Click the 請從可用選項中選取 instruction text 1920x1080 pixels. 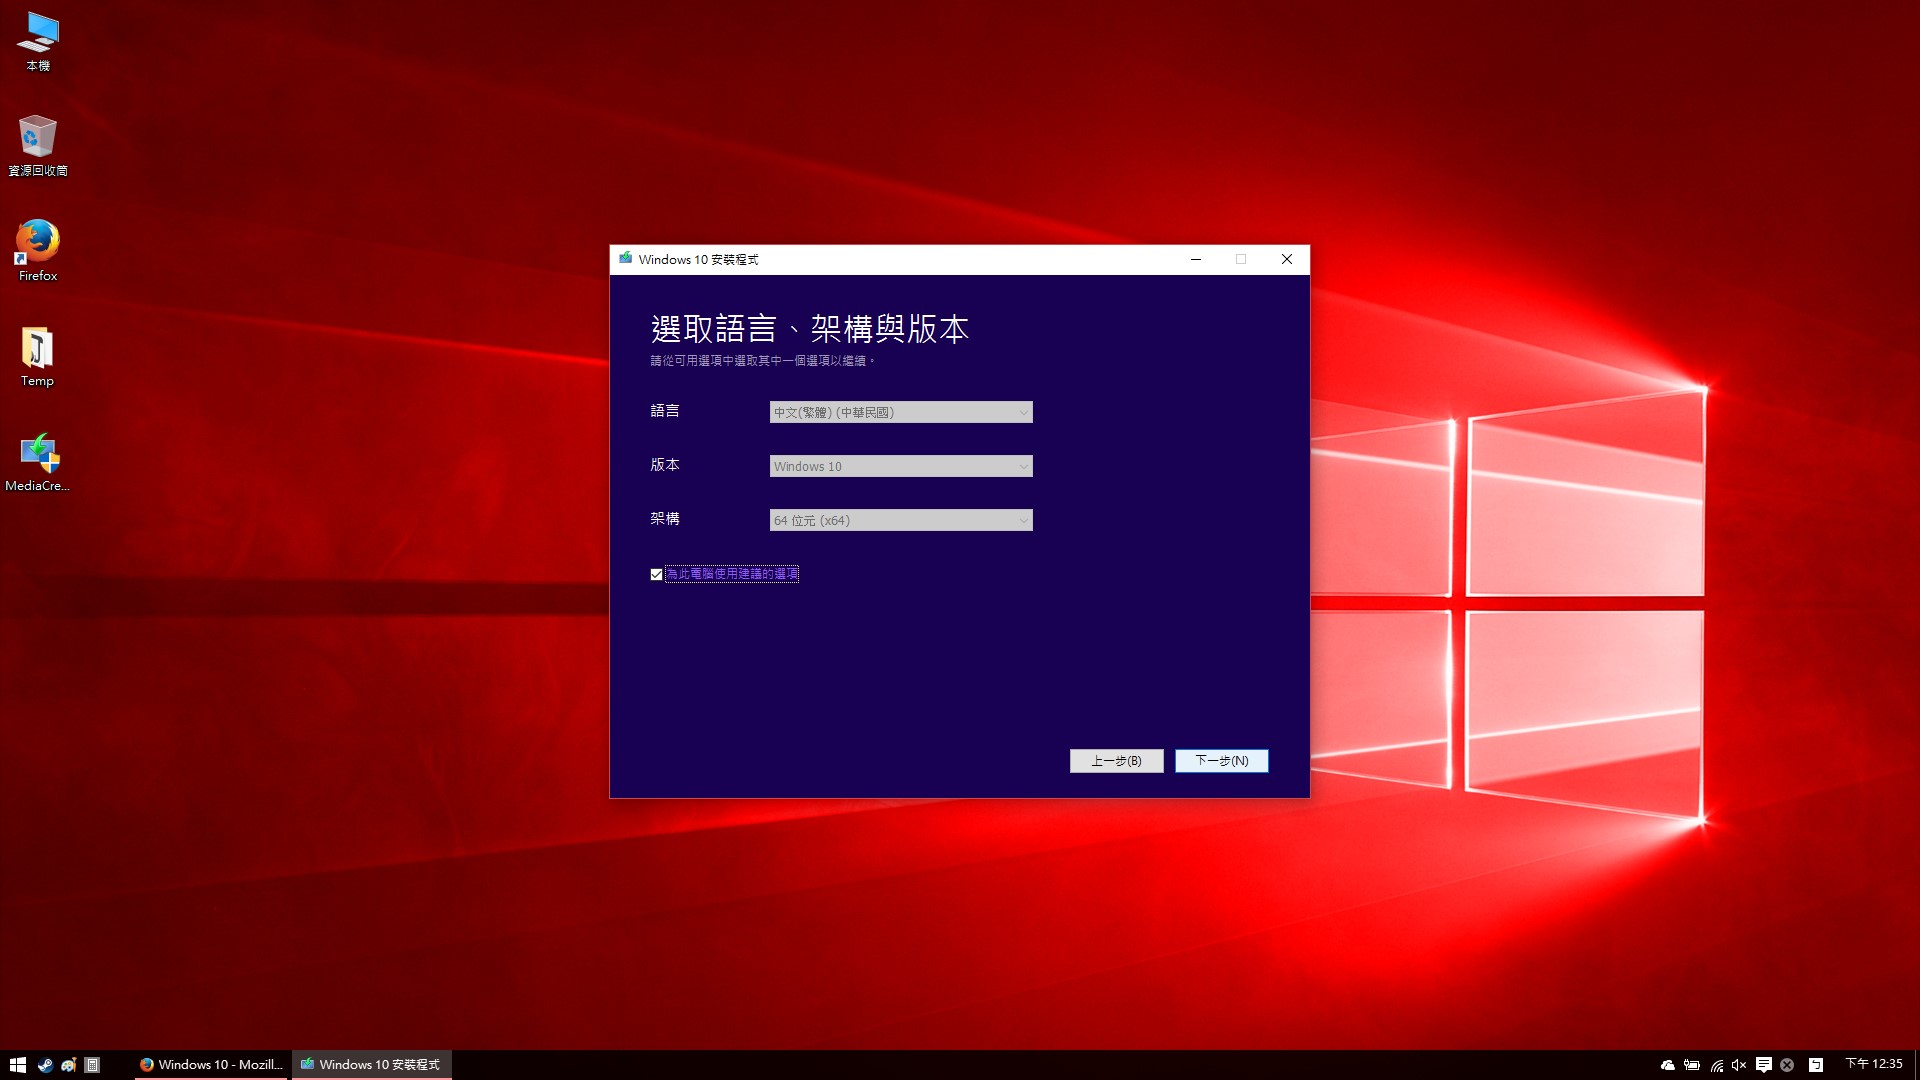click(x=762, y=361)
